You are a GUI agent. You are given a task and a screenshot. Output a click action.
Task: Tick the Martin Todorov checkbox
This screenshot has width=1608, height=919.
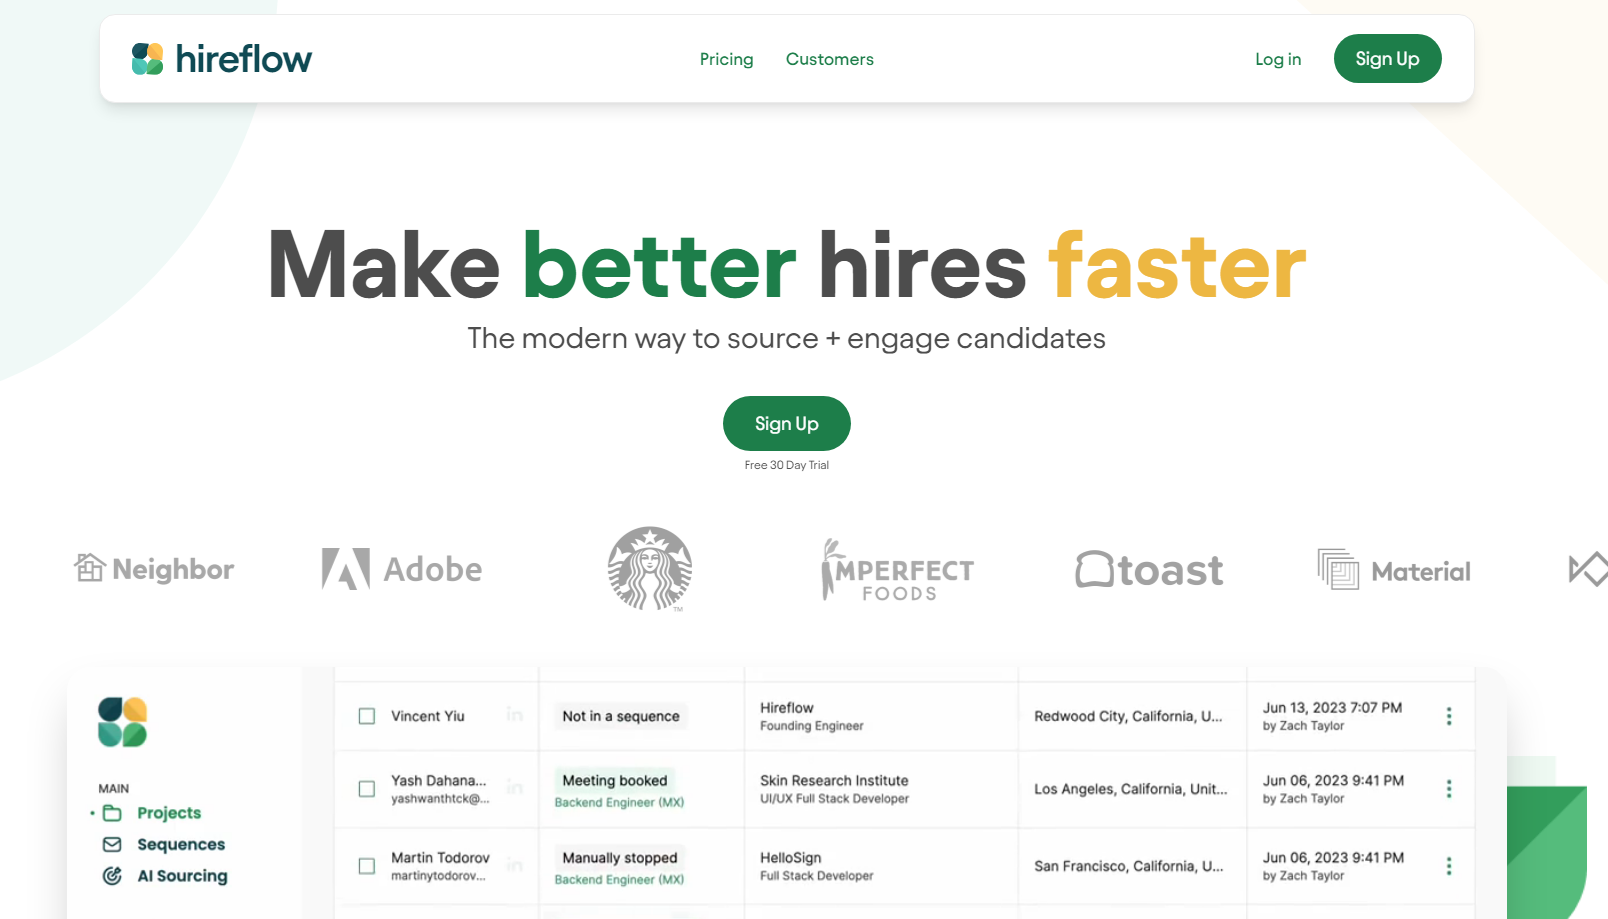click(x=367, y=866)
